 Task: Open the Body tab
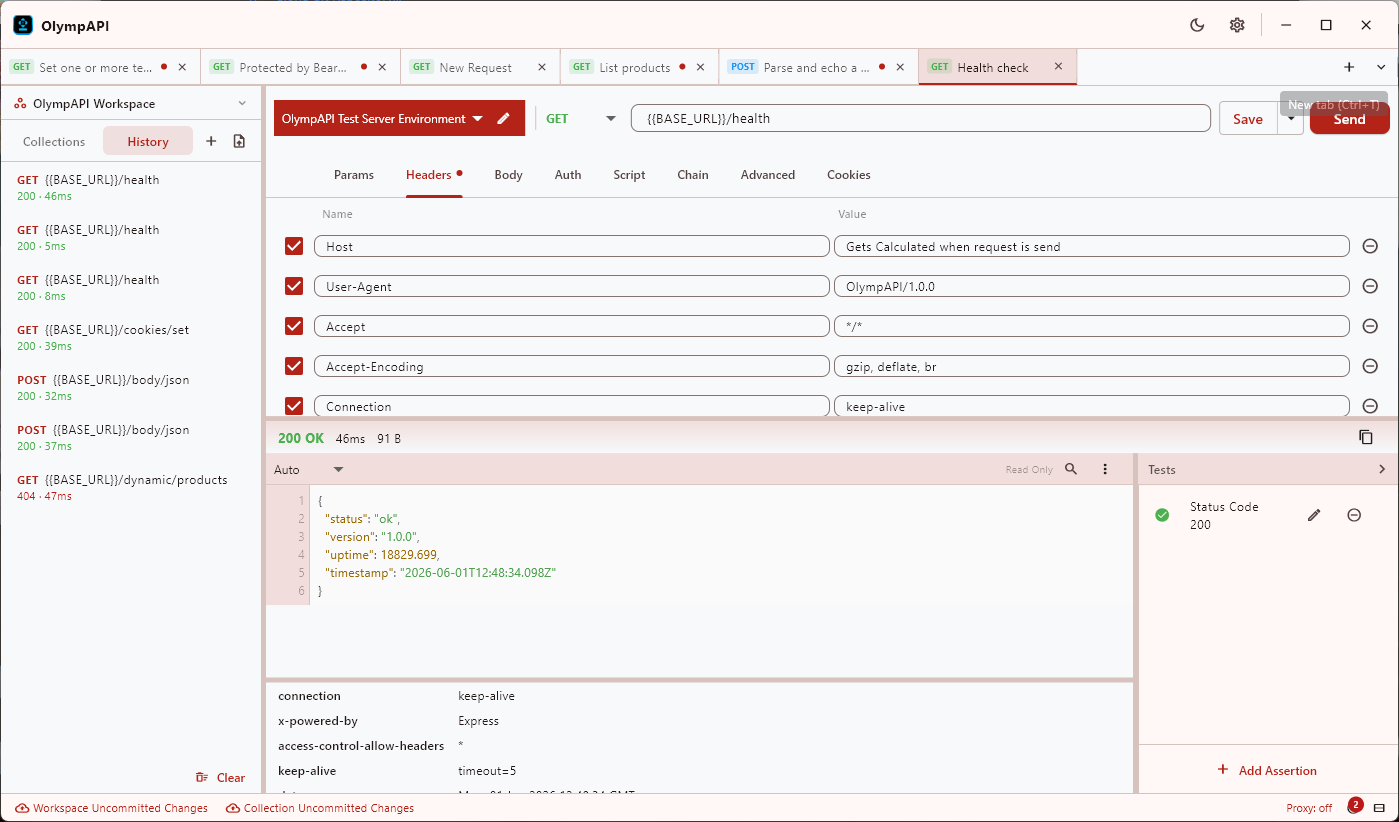pos(508,174)
